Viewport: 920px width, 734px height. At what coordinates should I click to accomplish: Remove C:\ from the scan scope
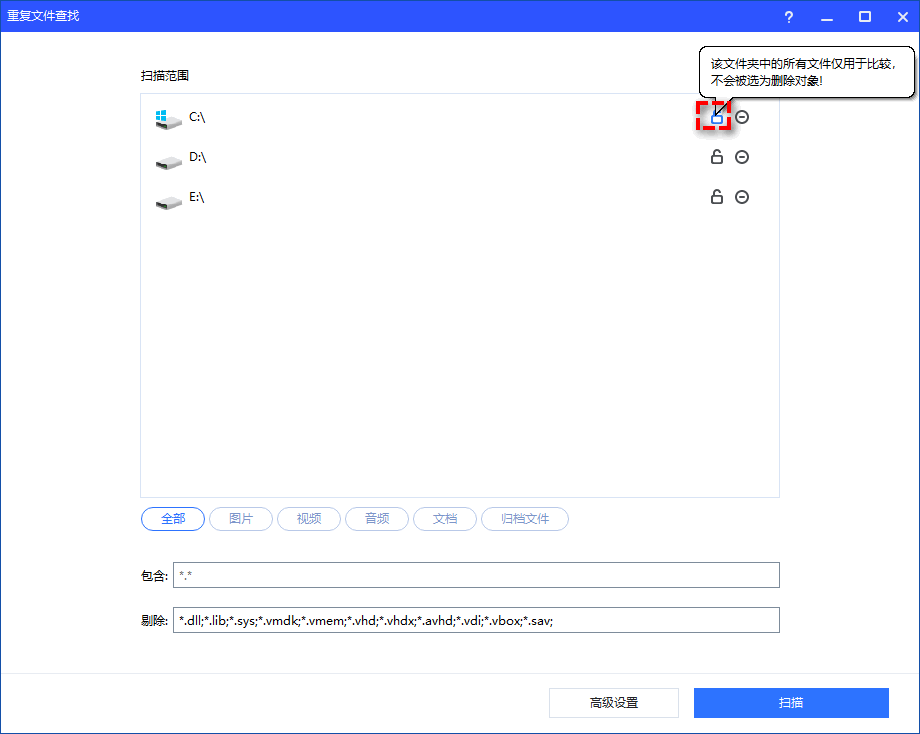(741, 116)
